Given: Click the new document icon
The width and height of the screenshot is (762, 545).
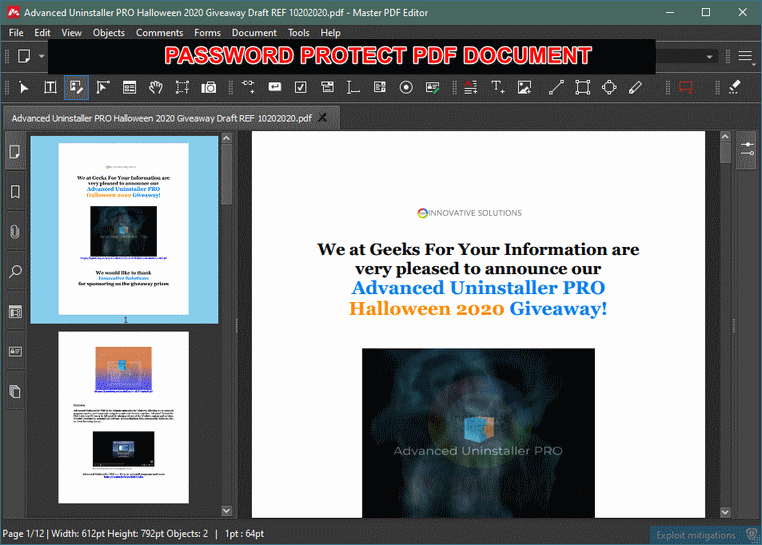Looking at the screenshot, I should [x=23, y=56].
